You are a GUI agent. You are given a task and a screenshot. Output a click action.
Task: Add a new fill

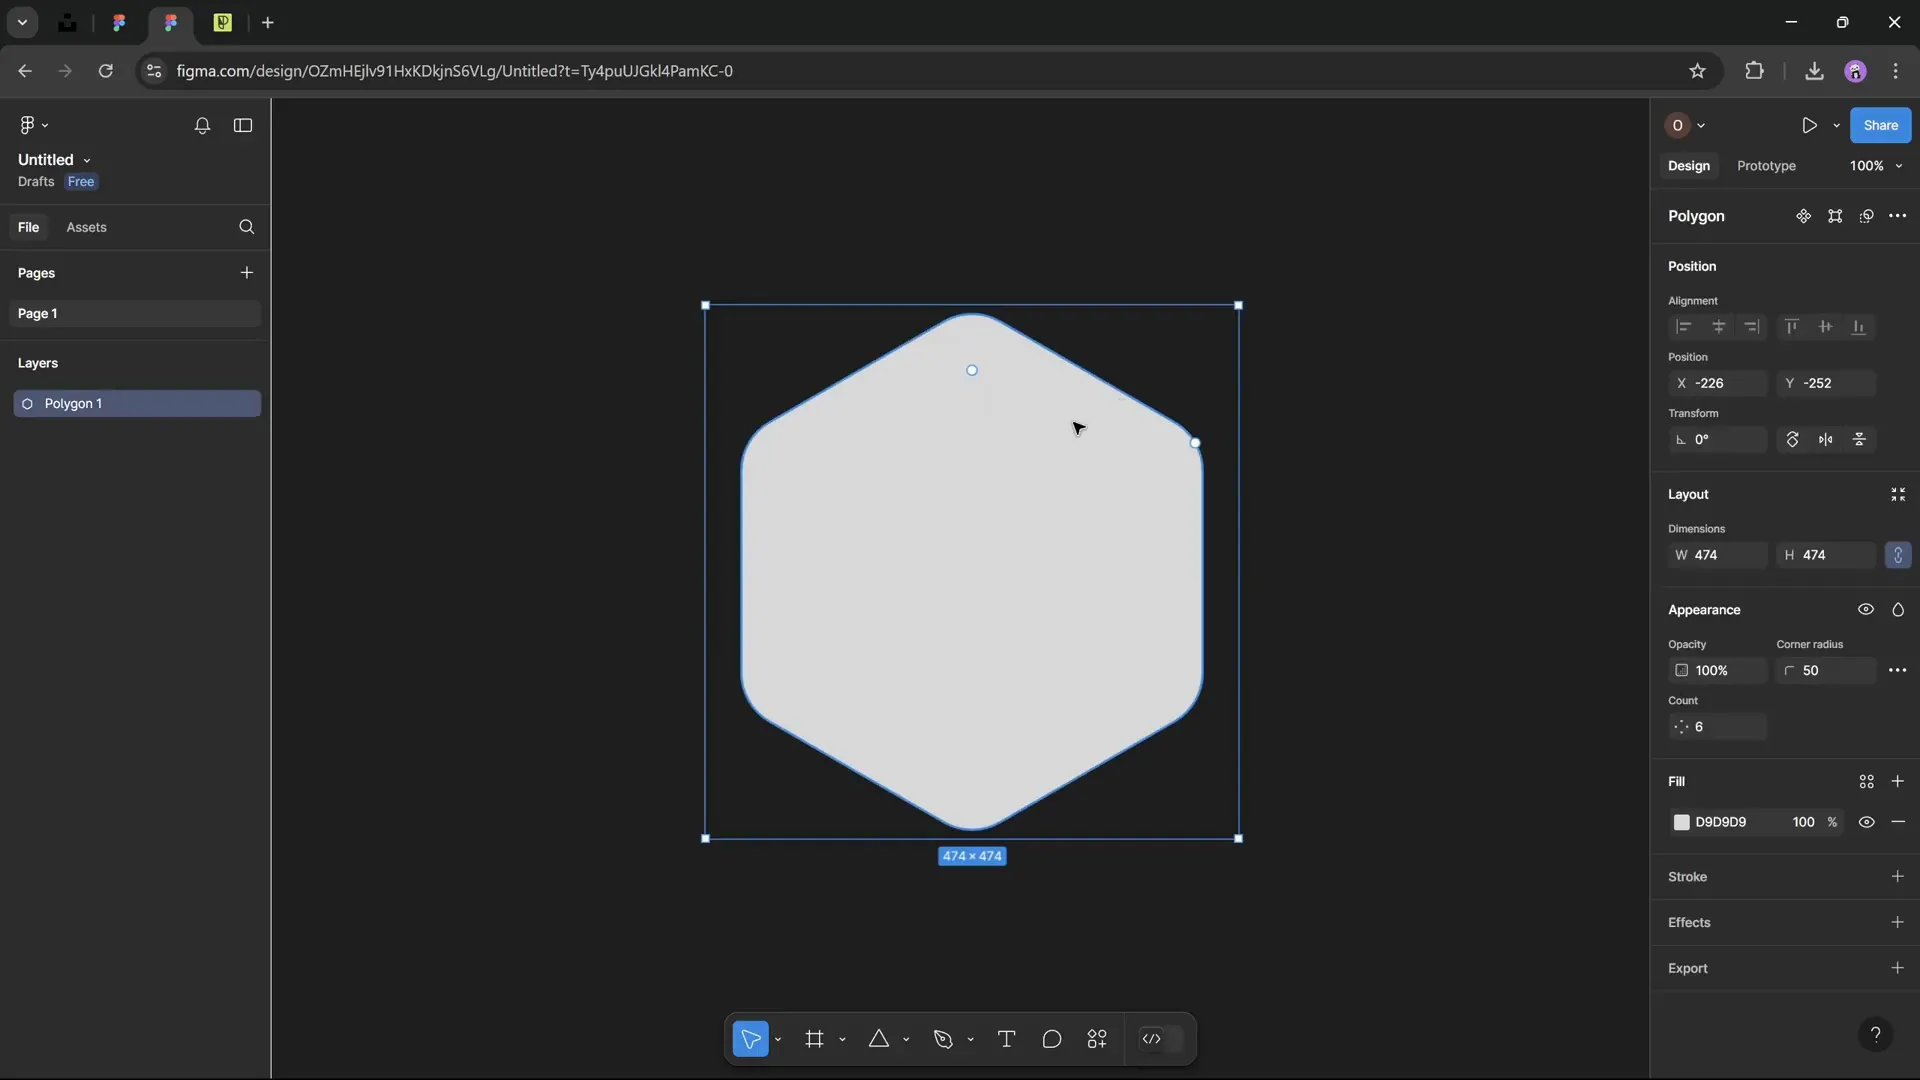pyautogui.click(x=1898, y=782)
